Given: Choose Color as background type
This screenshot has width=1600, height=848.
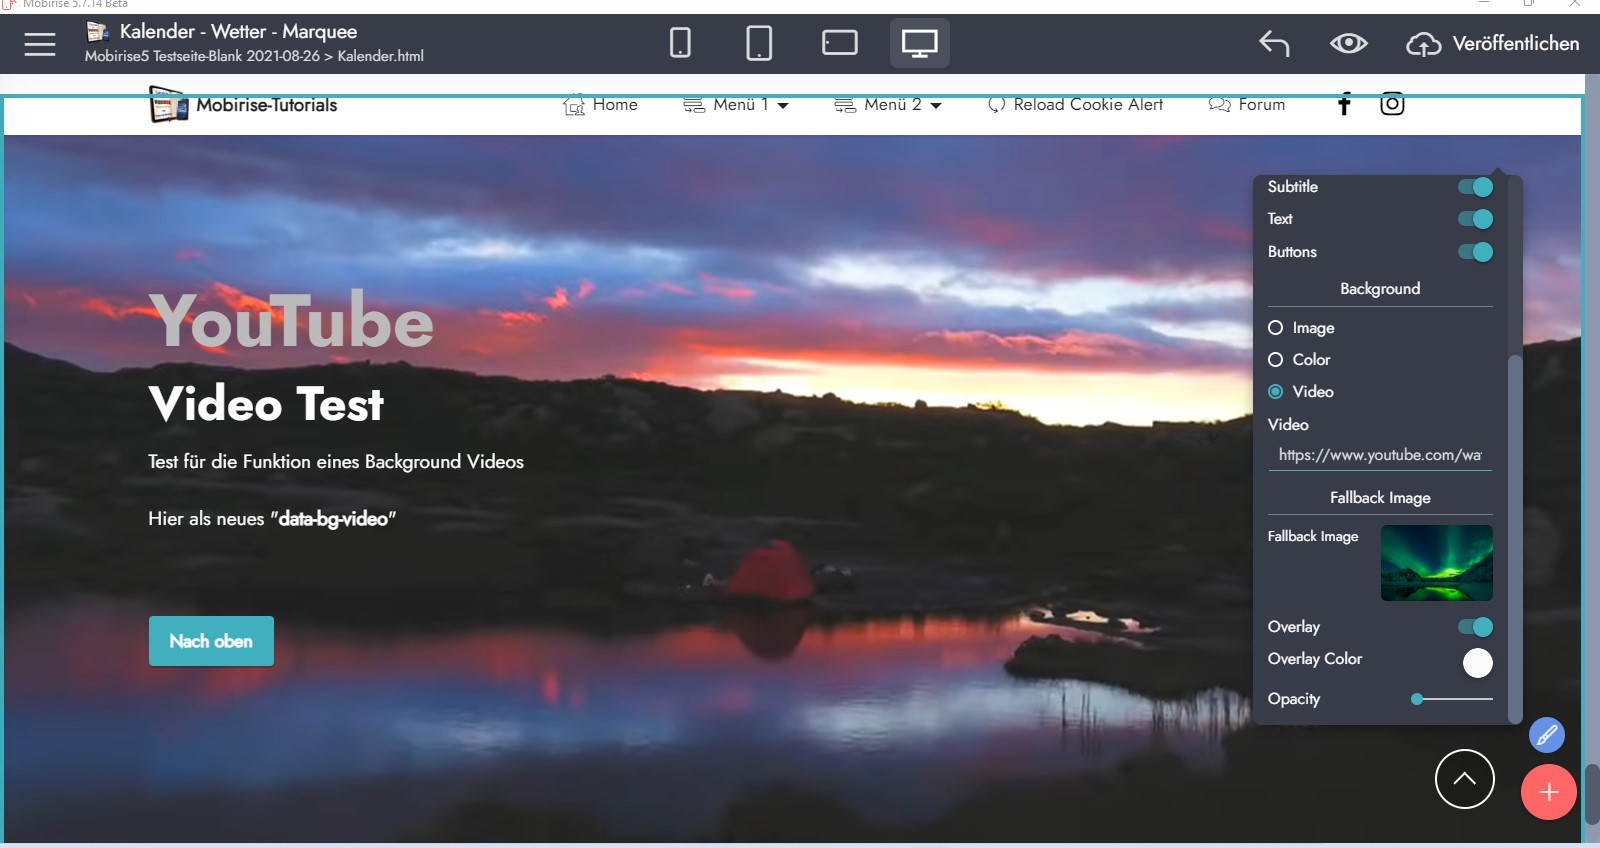Looking at the screenshot, I should [1276, 360].
